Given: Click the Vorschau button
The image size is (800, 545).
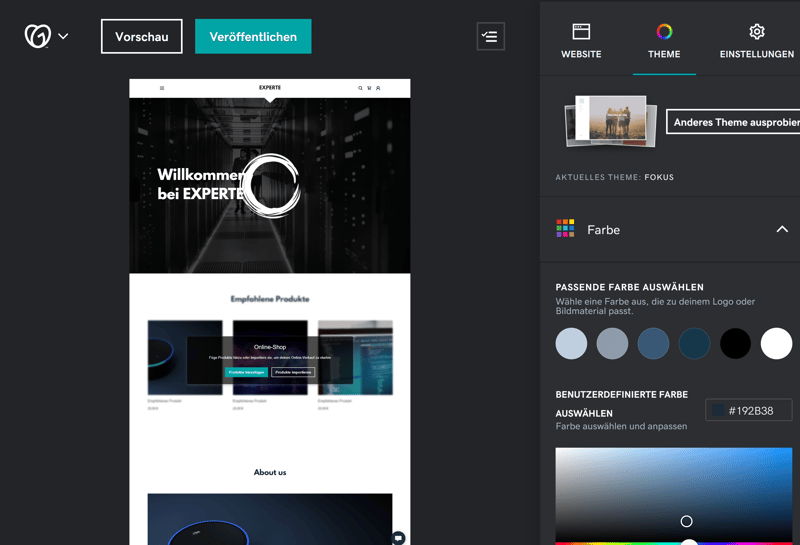Looking at the screenshot, I should tap(142, 36).
